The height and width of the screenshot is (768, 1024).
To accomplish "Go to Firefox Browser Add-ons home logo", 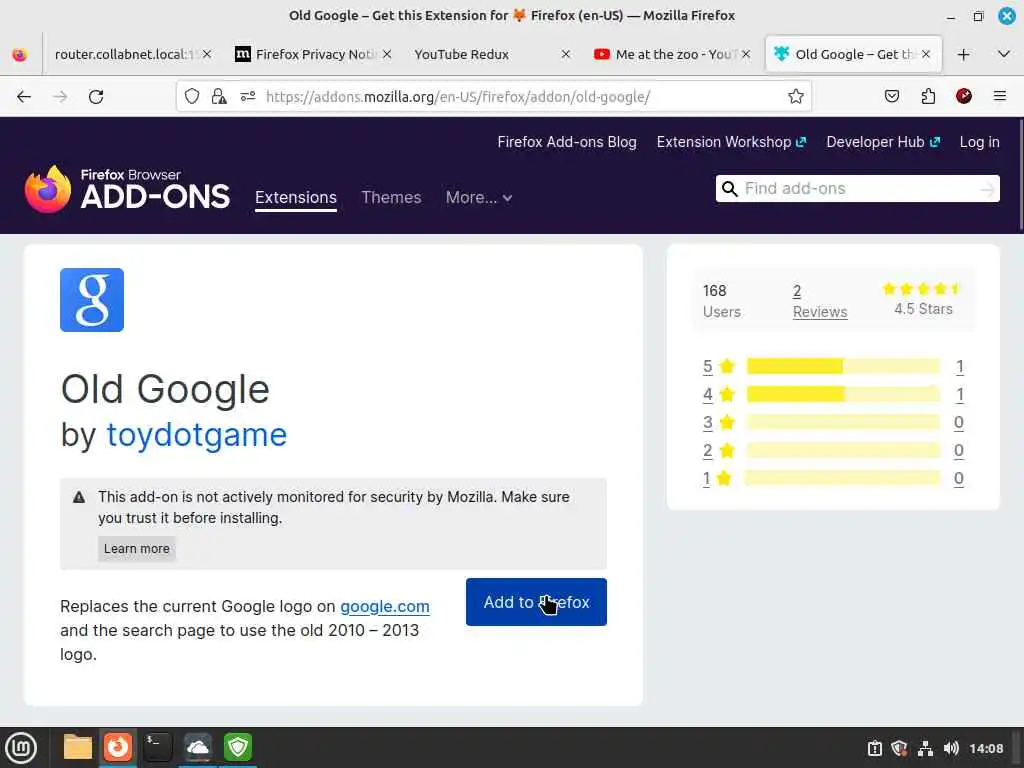I will 127,189.
